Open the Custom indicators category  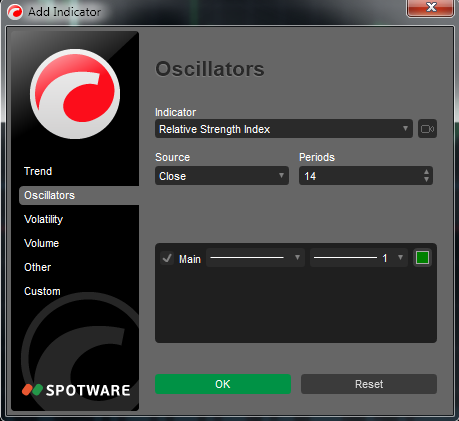pos(42,291)
